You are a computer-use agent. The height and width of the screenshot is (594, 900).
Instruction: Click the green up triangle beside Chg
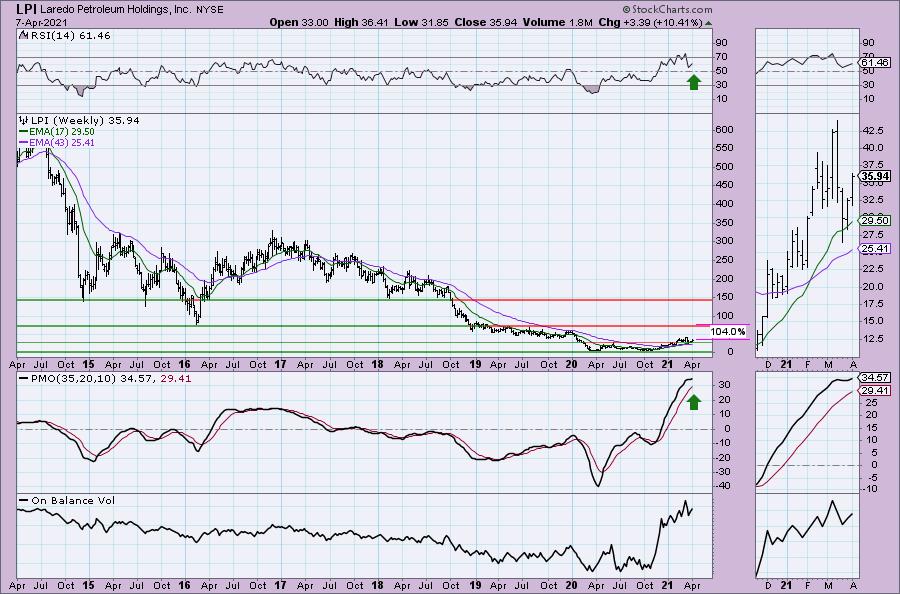pyautogui.click(x=708, y=23)
